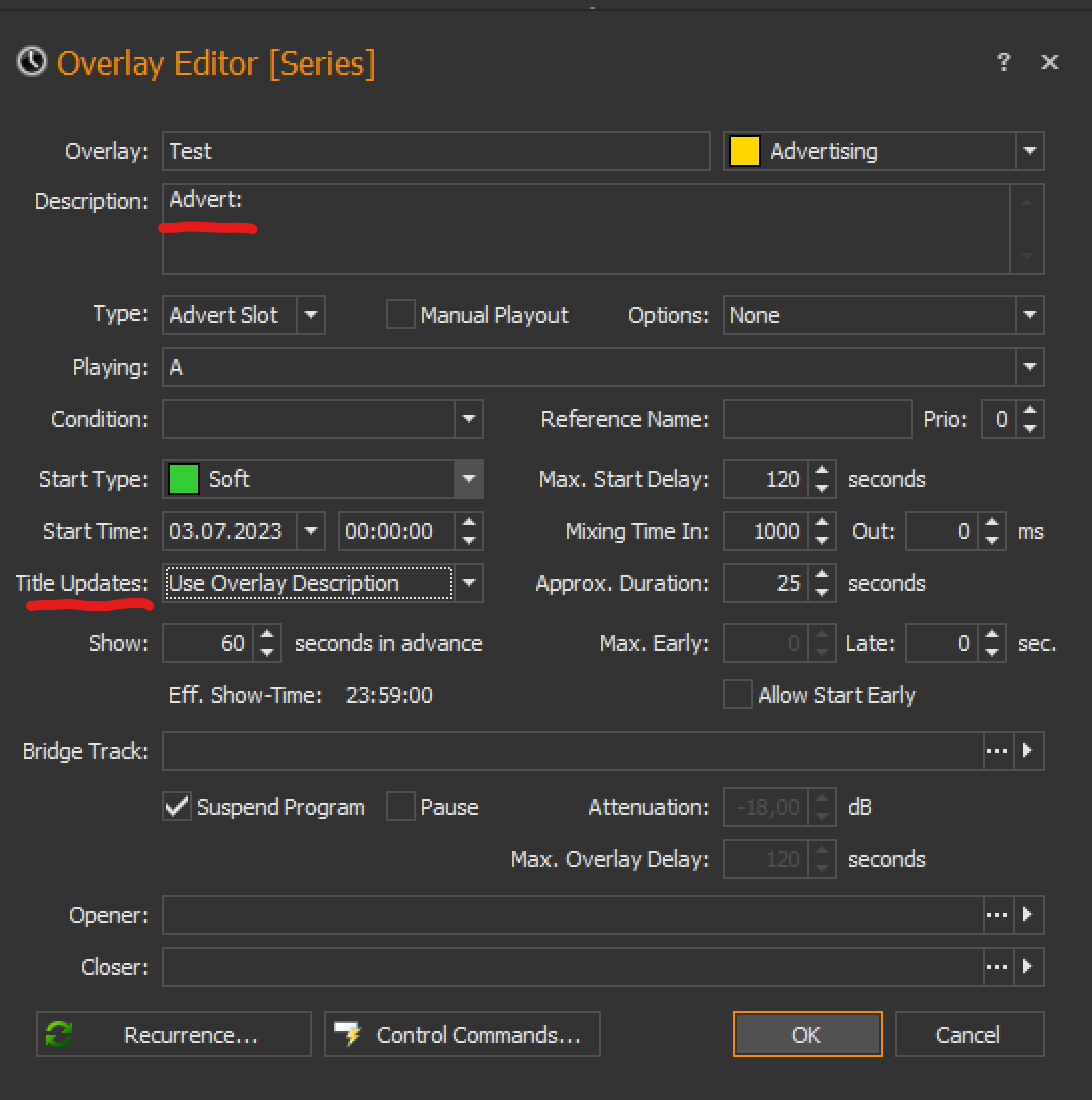Play the Bridge Track preview arrow

(1029, 751)
